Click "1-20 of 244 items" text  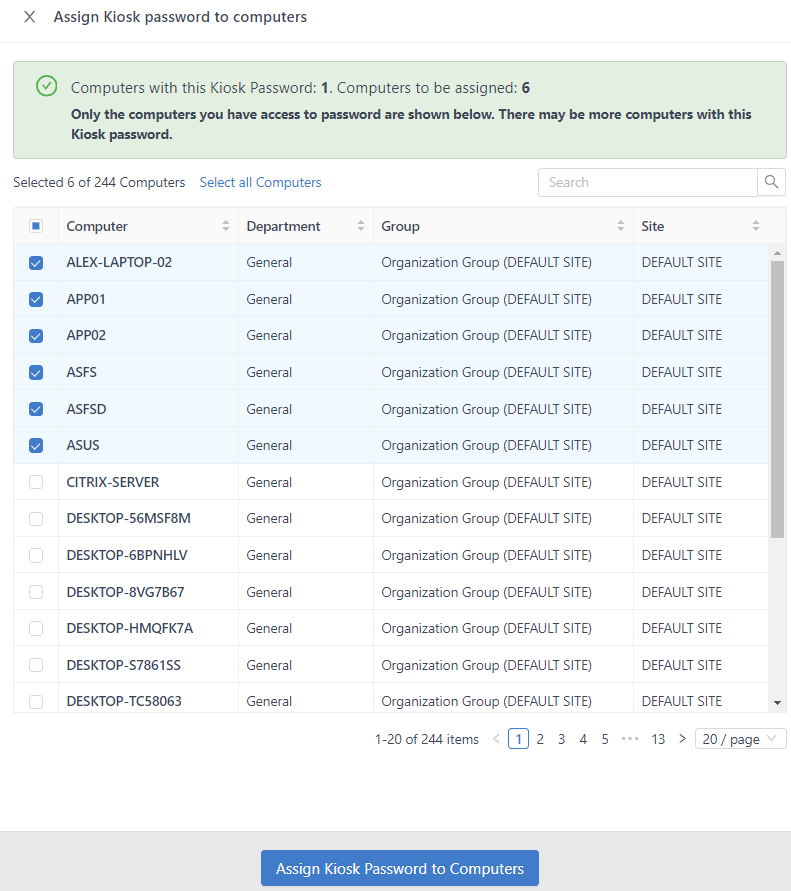tap(427, 739)
